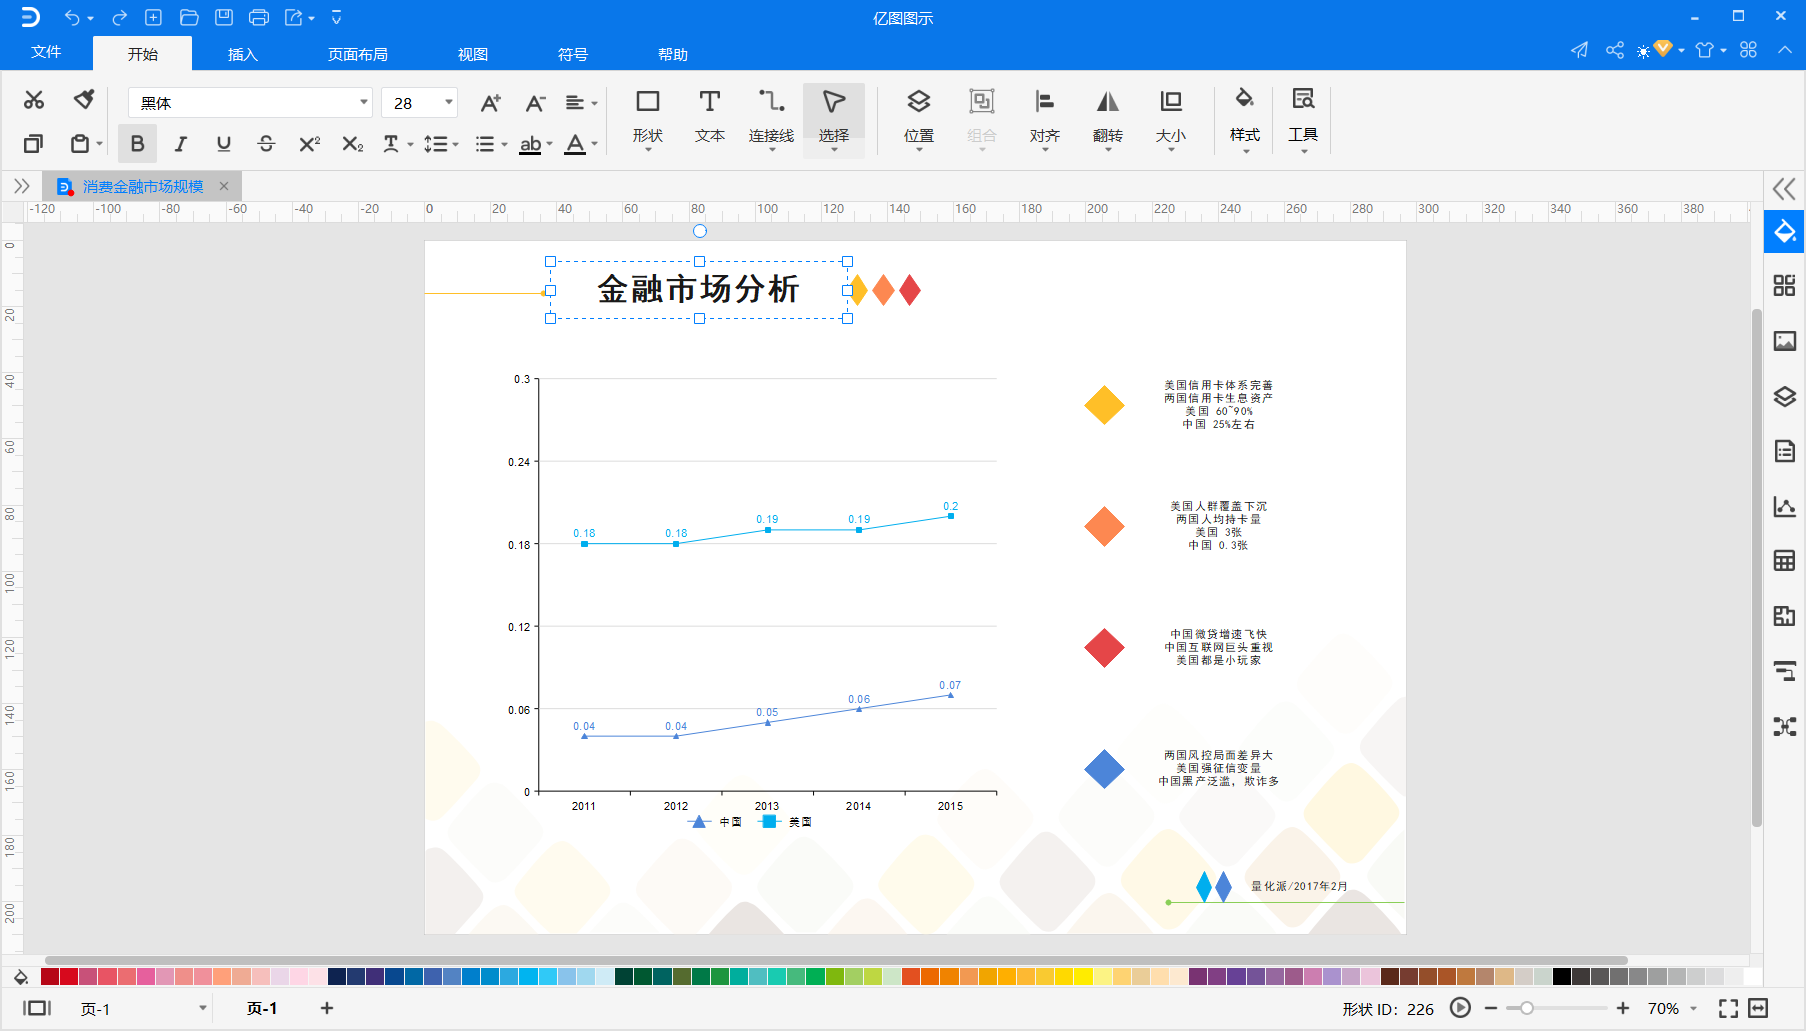This screenshot has width=1806, height=1031.
Task: Toggle Italic formatting
Action: 181,144
